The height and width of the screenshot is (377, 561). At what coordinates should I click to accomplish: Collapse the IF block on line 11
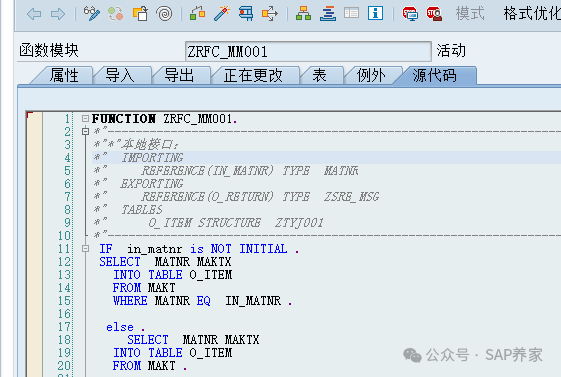(85, 248)
